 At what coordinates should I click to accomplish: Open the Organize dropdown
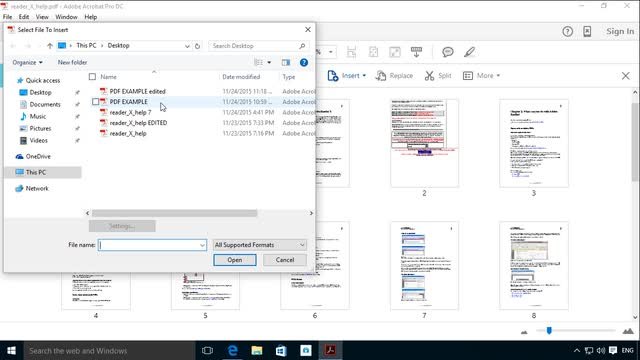[27, 62]
